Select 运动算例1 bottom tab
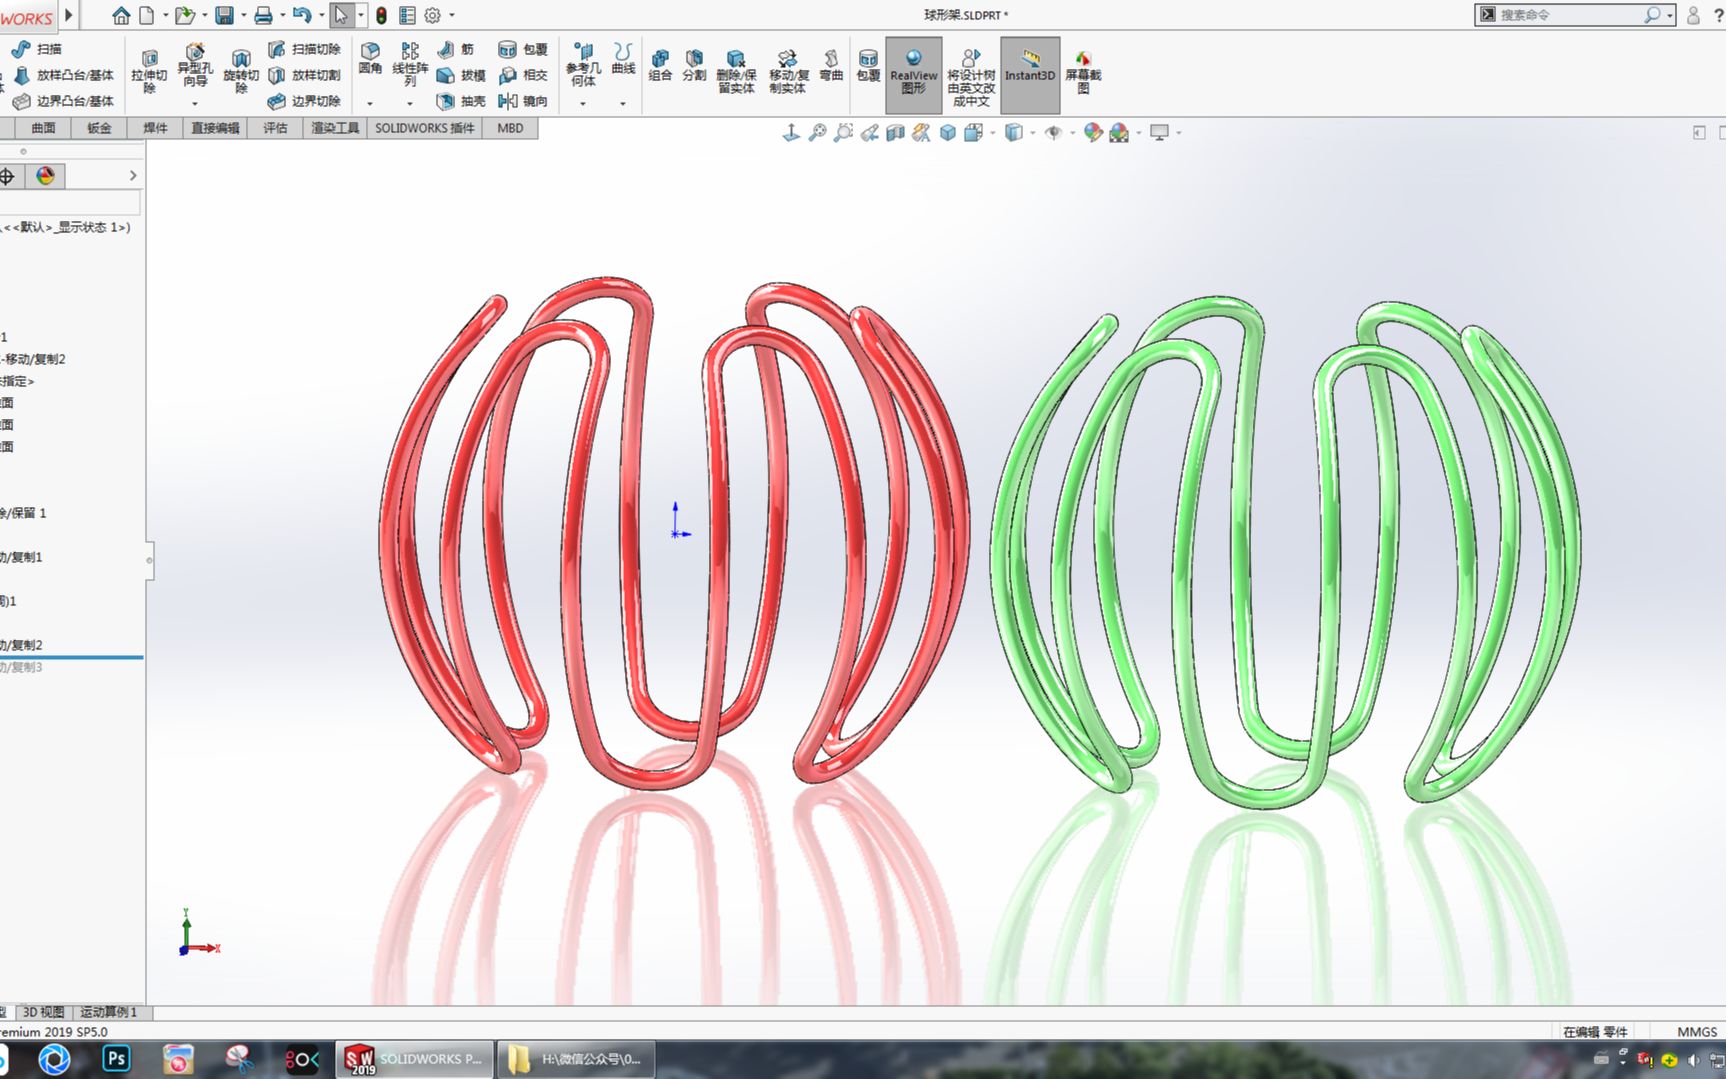The height and width of the screenshot is (1079, 1726). pyautogui.click(x=108, y=1012)
